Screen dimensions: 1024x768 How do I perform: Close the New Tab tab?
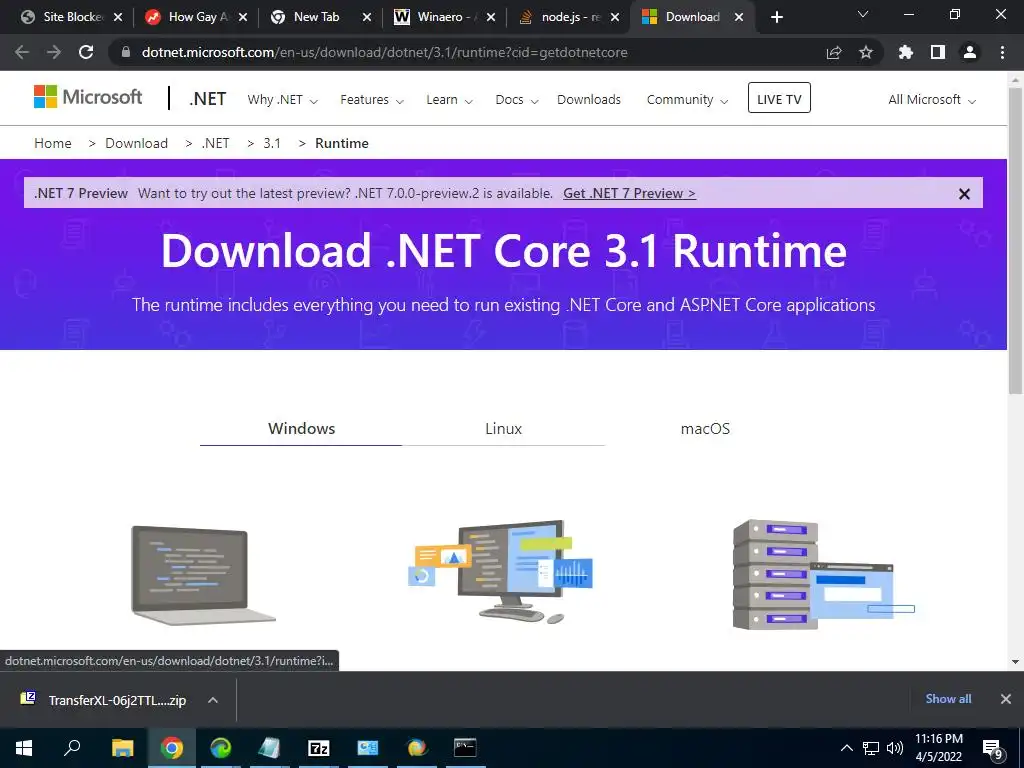(x=366, y=17)
